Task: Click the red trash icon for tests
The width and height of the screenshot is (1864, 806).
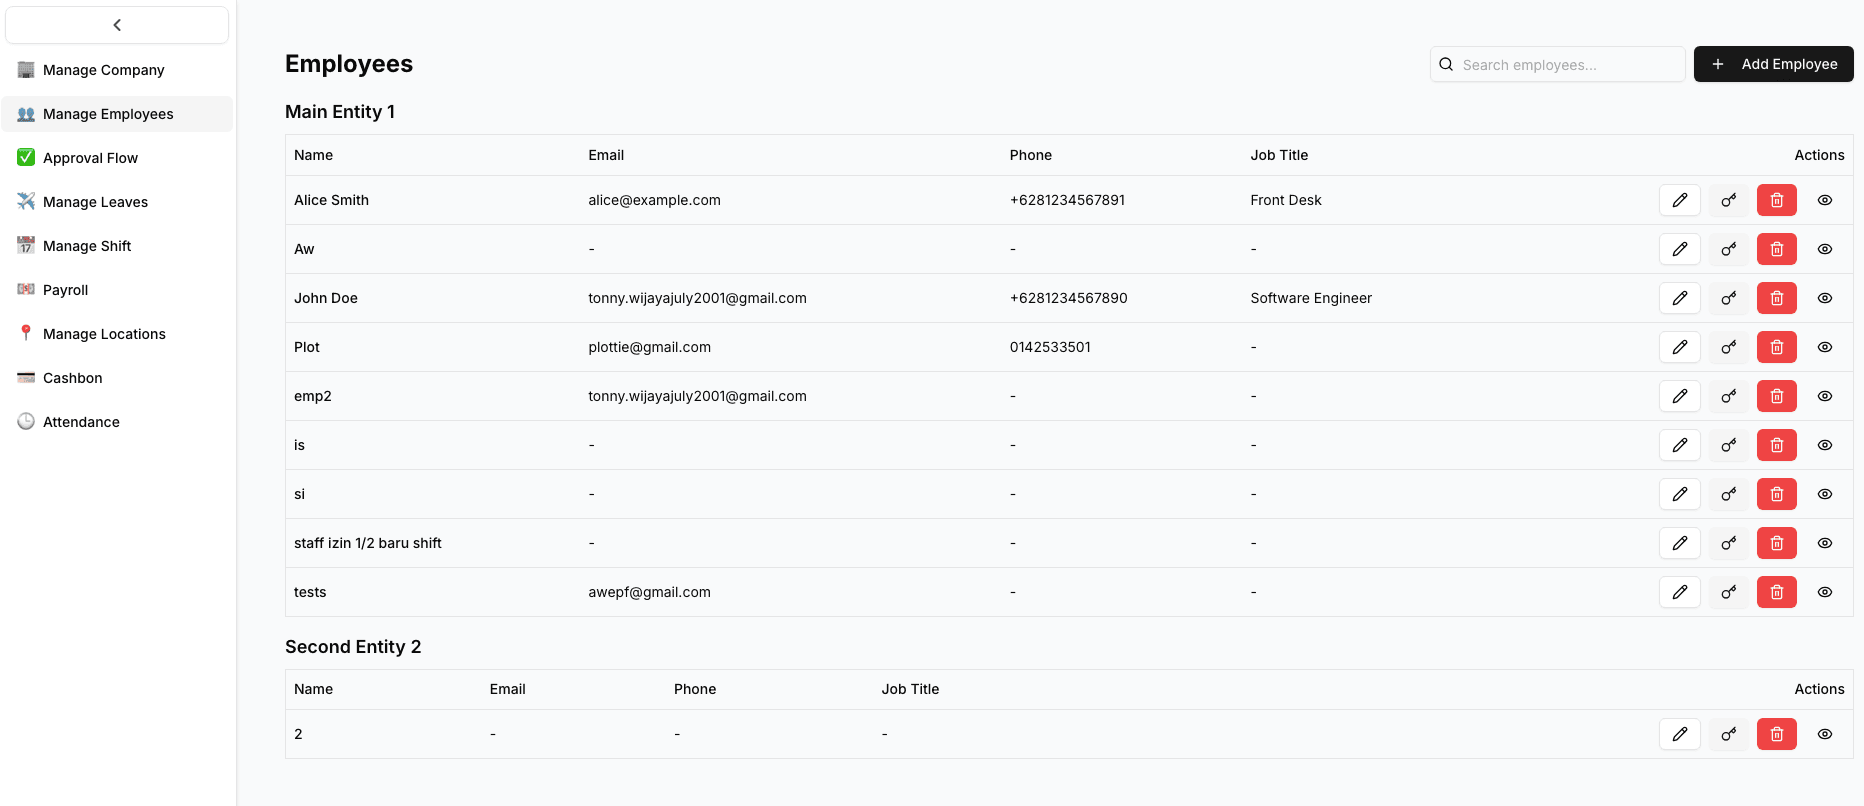Action: [1776, 592]
